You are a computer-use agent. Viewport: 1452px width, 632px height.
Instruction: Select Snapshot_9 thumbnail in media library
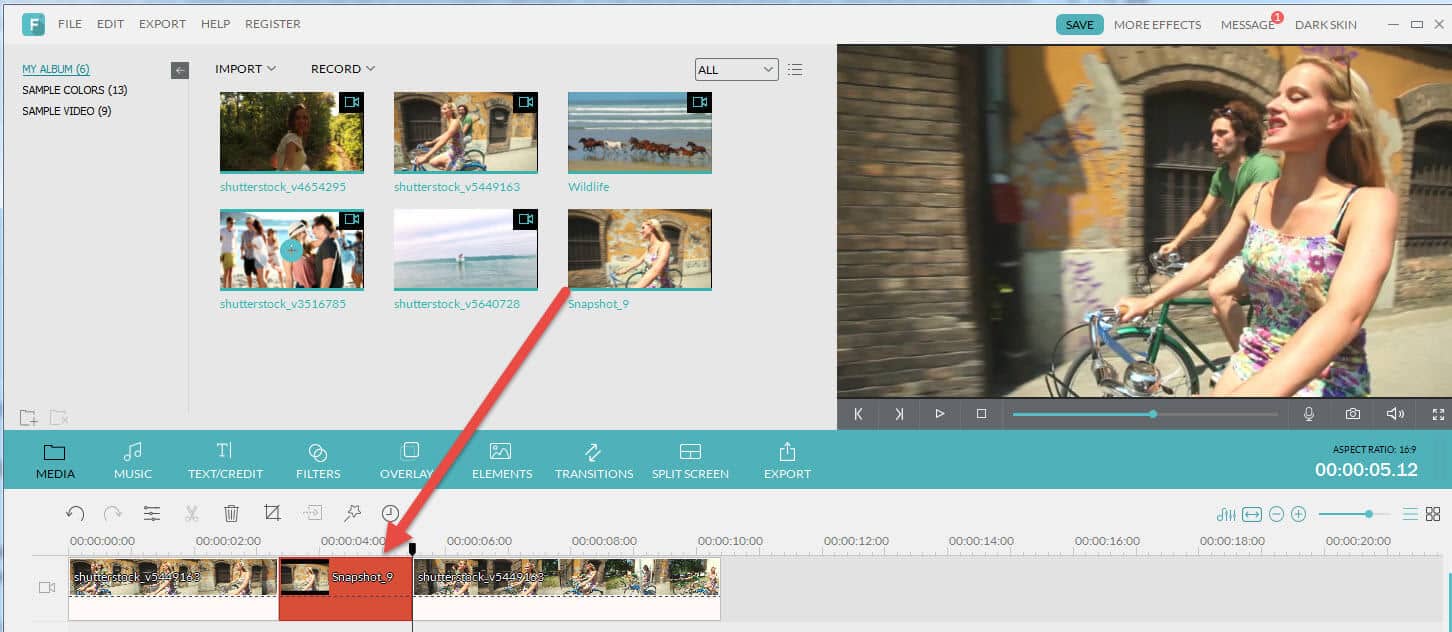(x=640, y=249)
